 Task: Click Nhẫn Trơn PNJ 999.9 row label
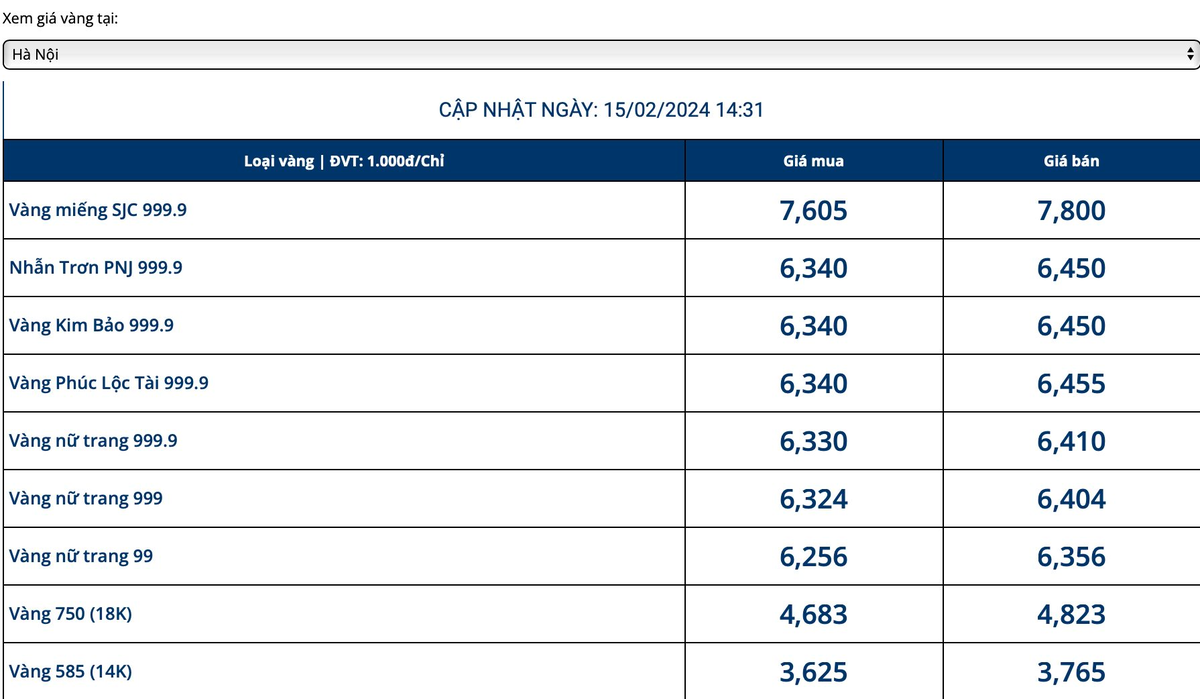[x=95, y=268]
